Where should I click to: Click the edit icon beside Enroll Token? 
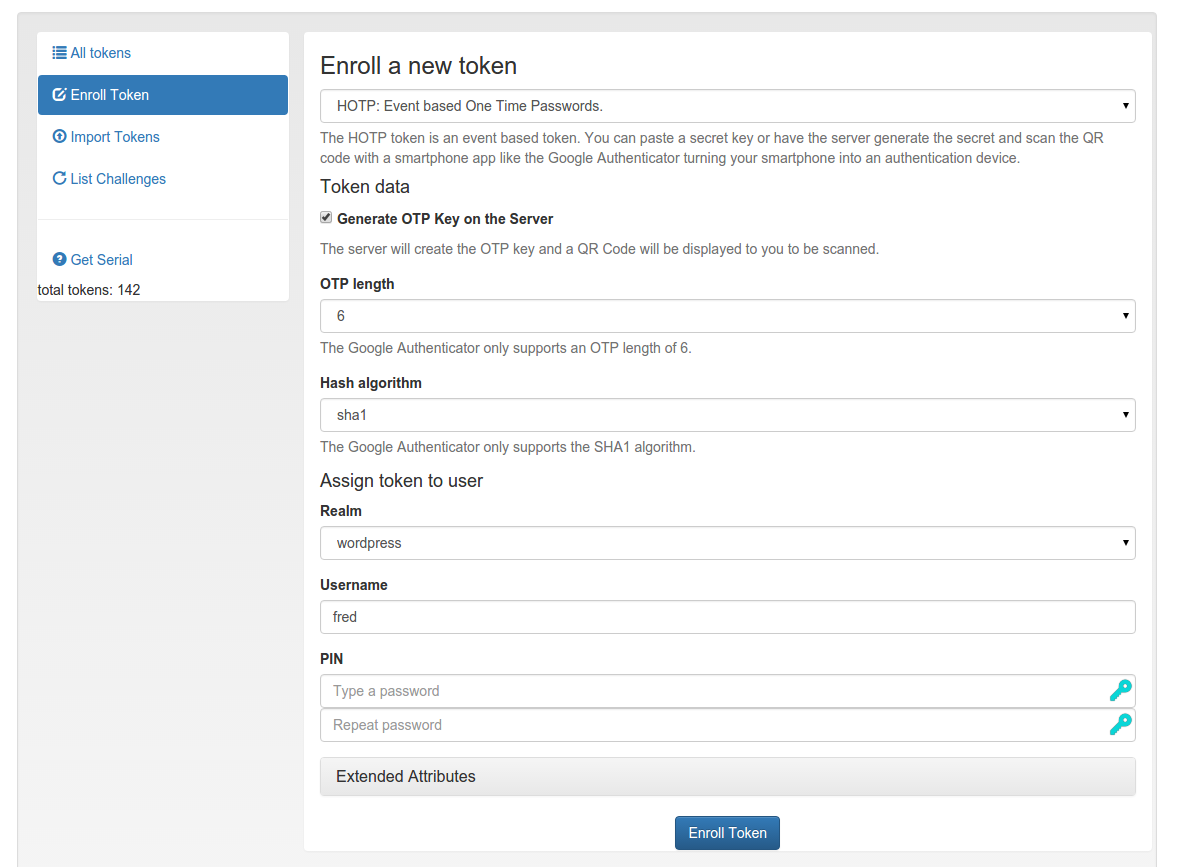[59, 95]
